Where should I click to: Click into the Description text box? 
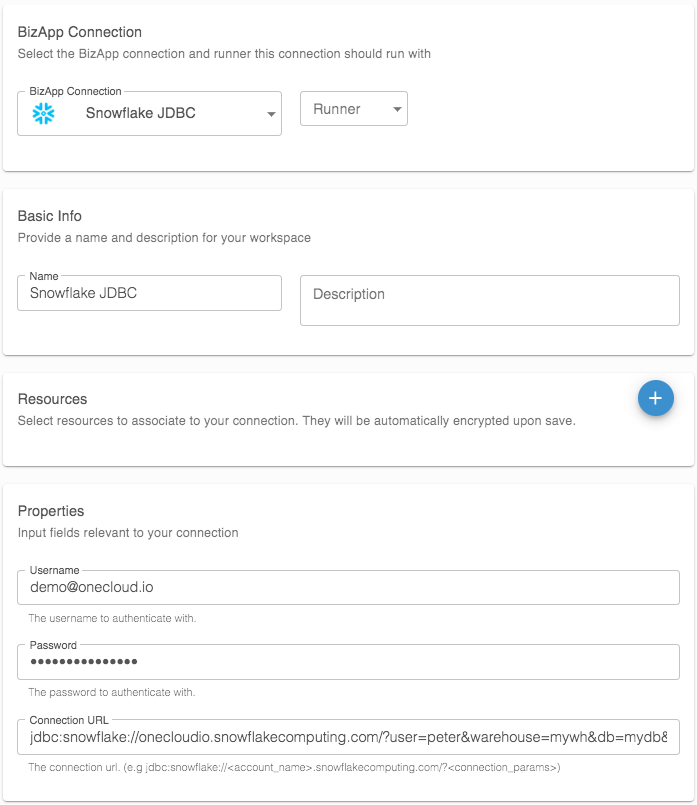[x=489, y=300]
